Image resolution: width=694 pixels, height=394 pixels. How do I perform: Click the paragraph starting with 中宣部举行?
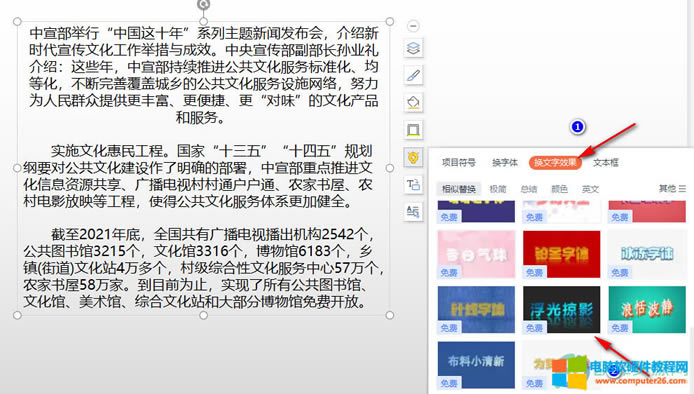coord(204,75)
